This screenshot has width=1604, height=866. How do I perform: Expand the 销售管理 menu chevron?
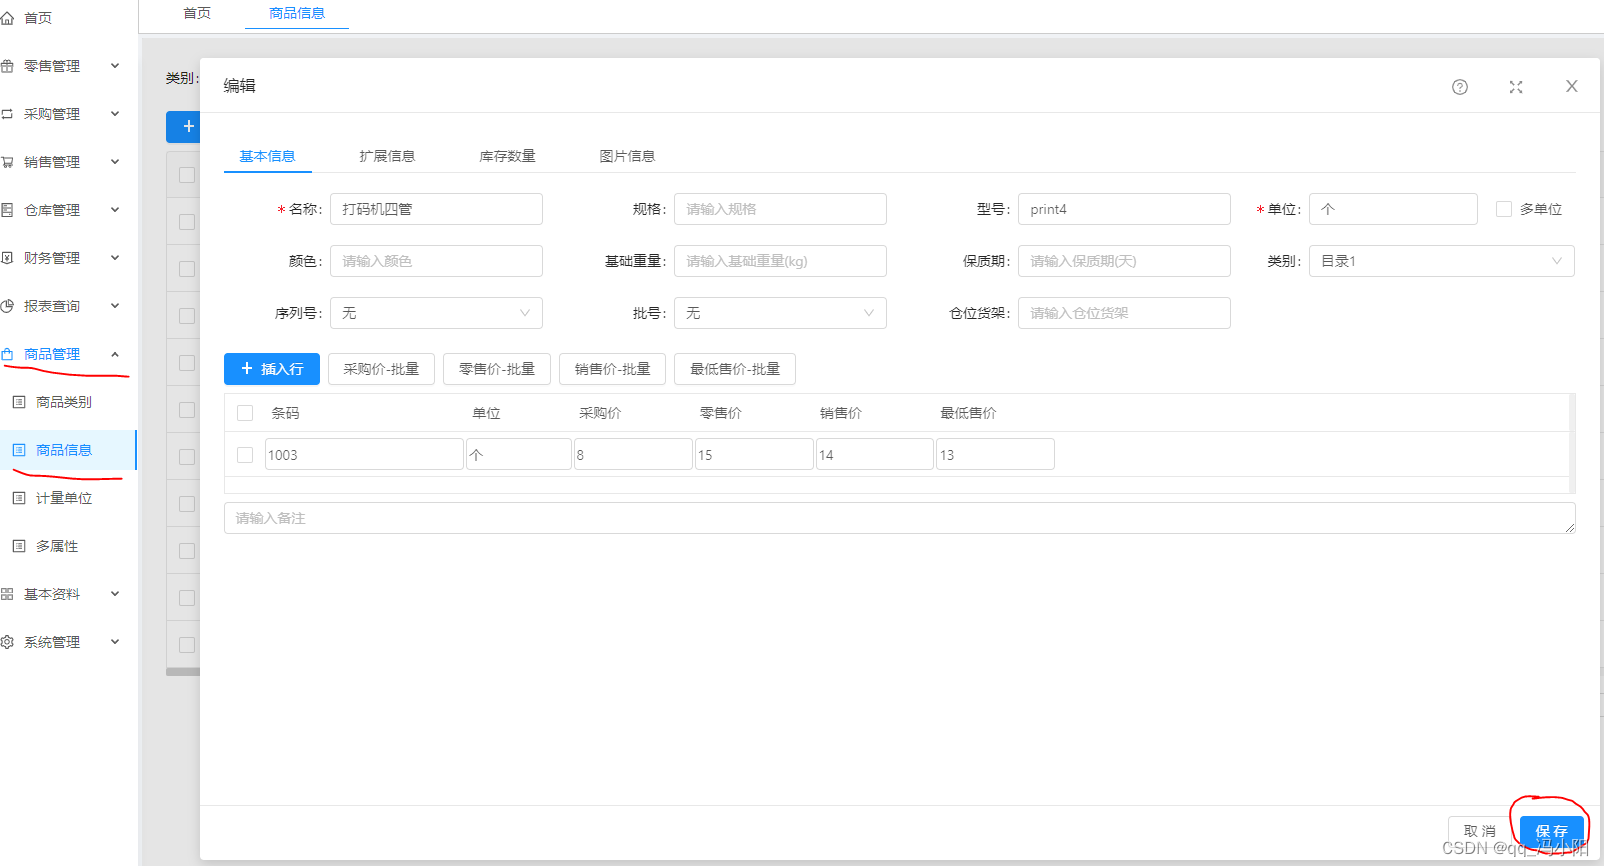pyautogui.click(x=115, y=162)
